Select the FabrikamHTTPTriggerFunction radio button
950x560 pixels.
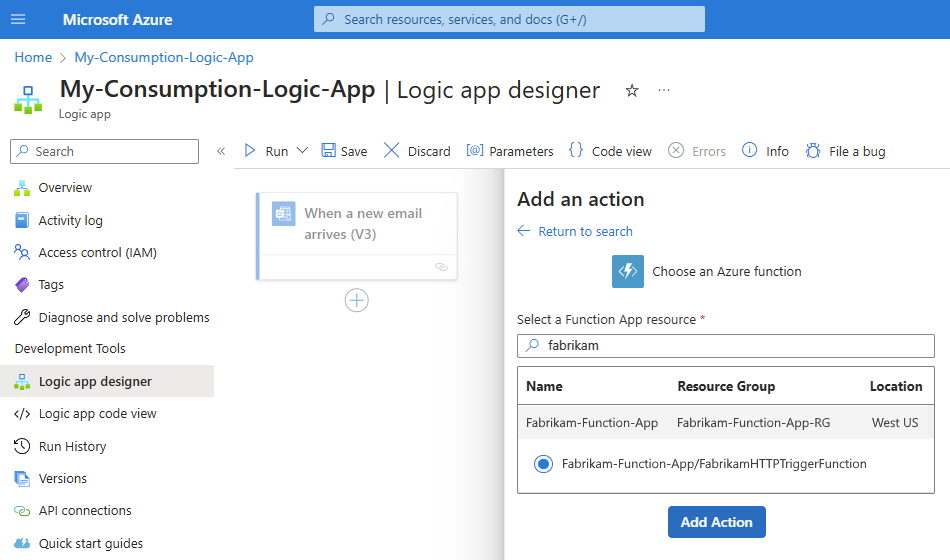543,464
